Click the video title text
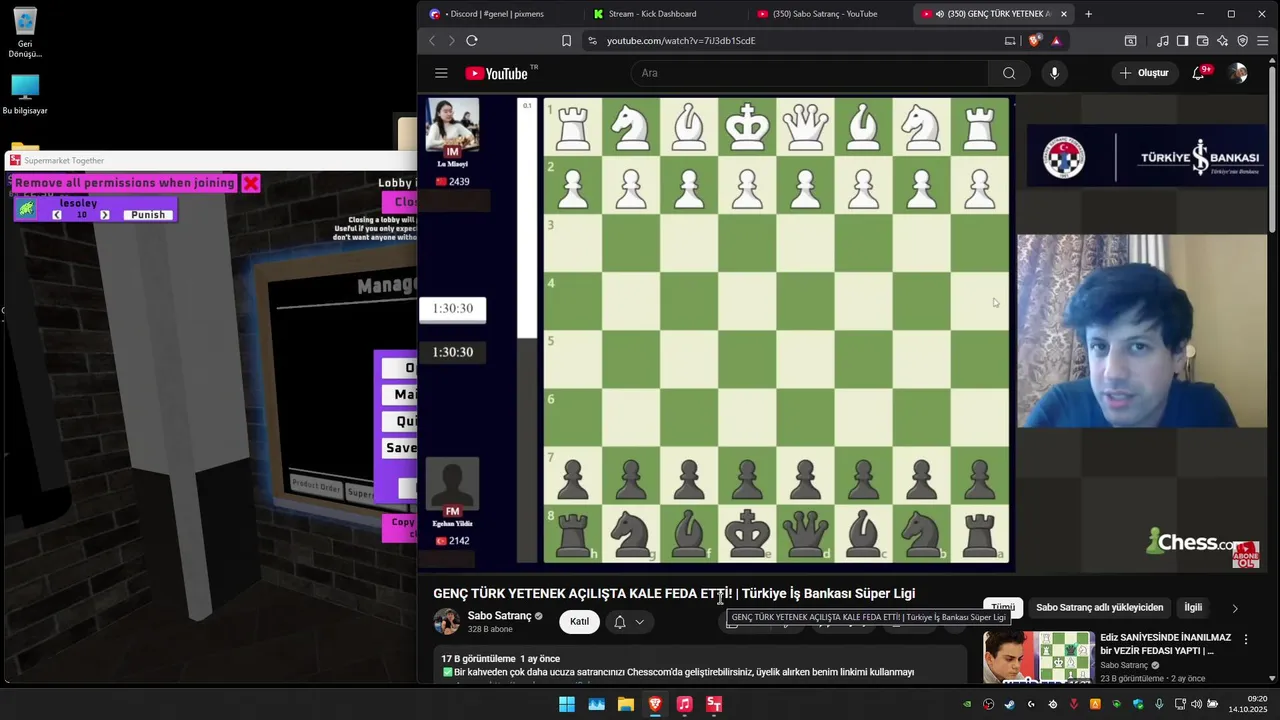 point(674,593)
